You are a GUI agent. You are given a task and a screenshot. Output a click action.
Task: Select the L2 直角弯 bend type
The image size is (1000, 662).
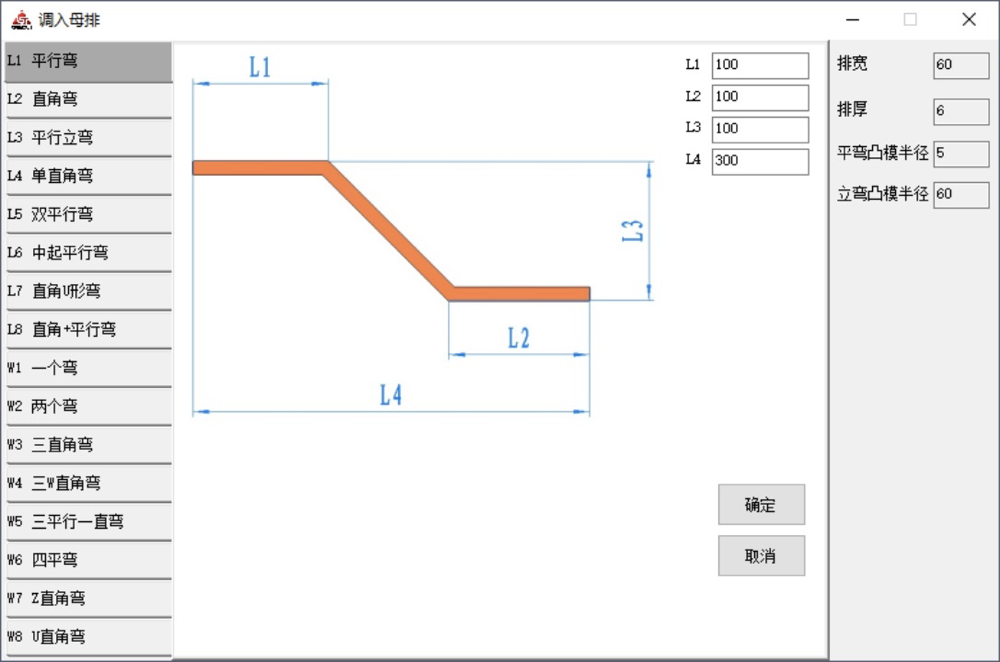tap(88, 99)
